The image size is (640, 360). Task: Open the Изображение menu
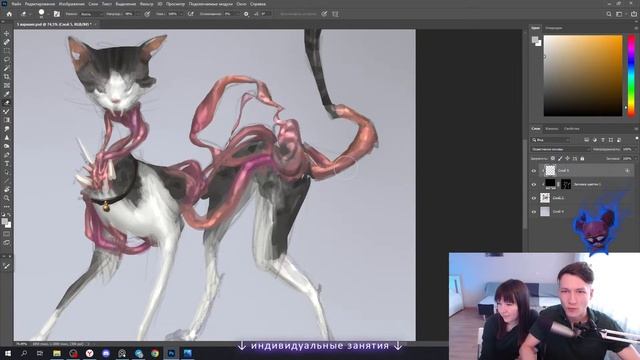click(71, 4)
